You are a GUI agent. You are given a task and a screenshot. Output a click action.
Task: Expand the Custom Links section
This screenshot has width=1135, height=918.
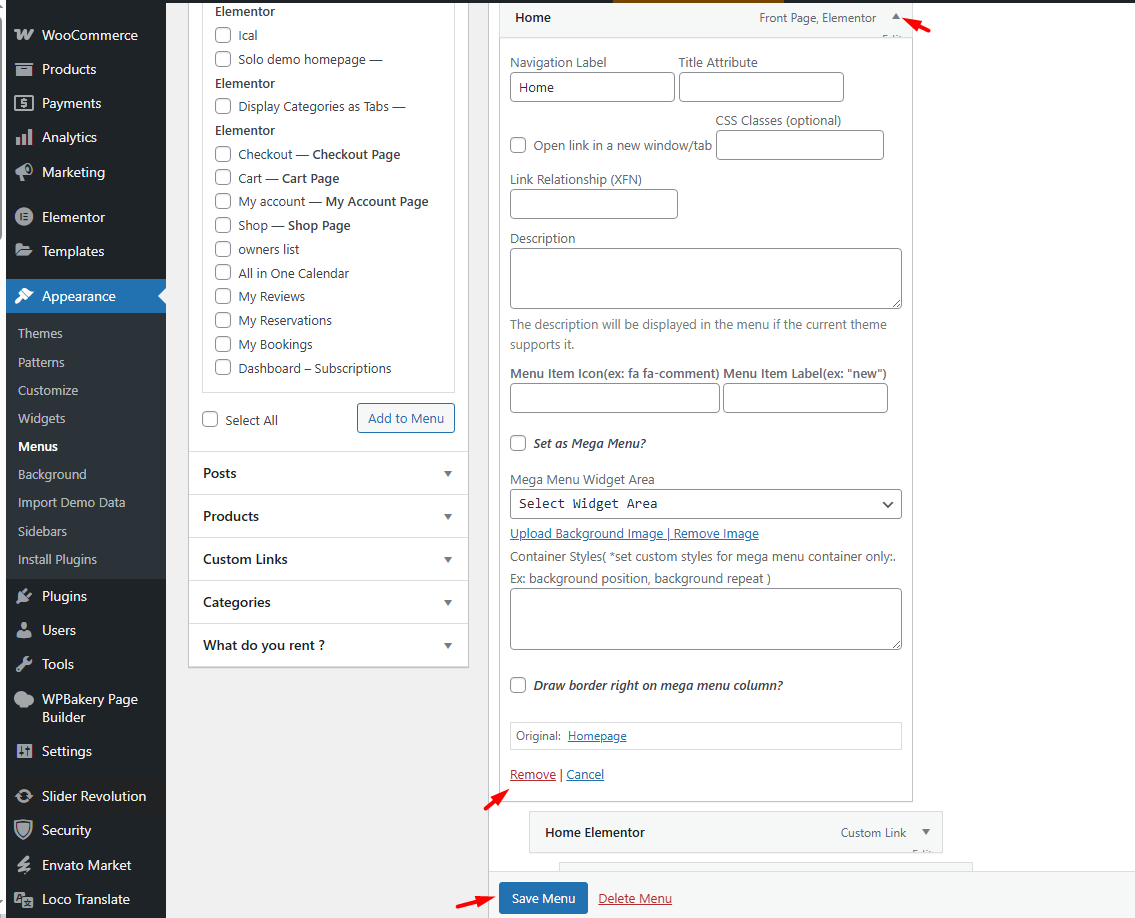[328, 559]
